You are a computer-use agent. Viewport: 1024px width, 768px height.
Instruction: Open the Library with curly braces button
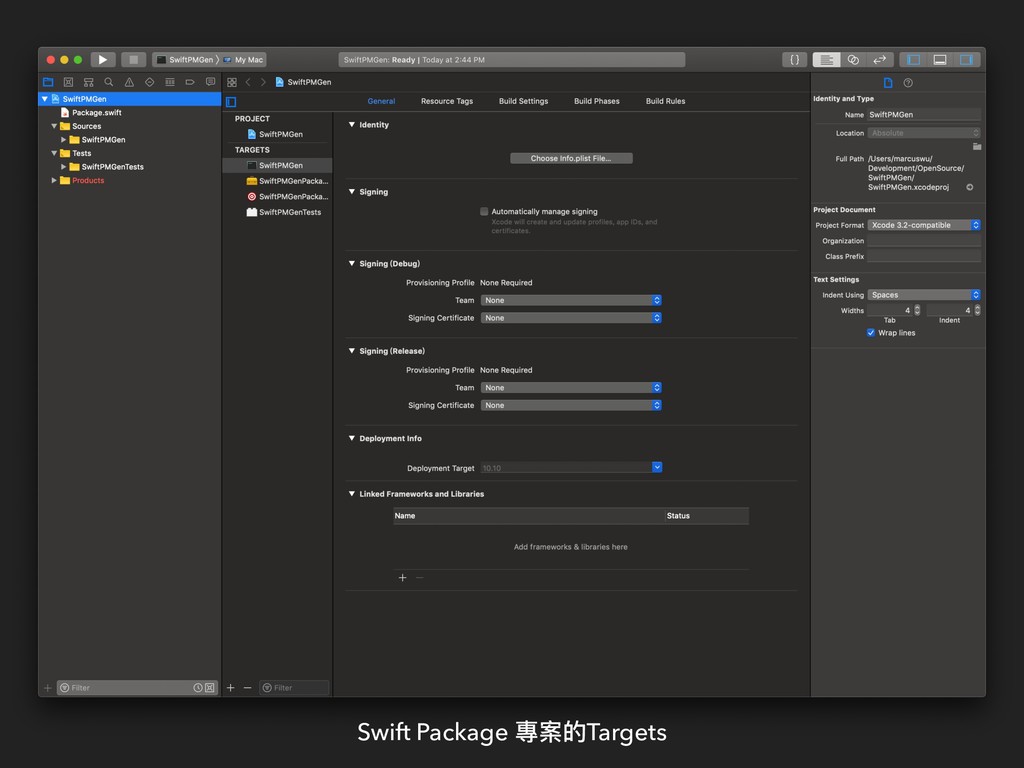point(794,59)
